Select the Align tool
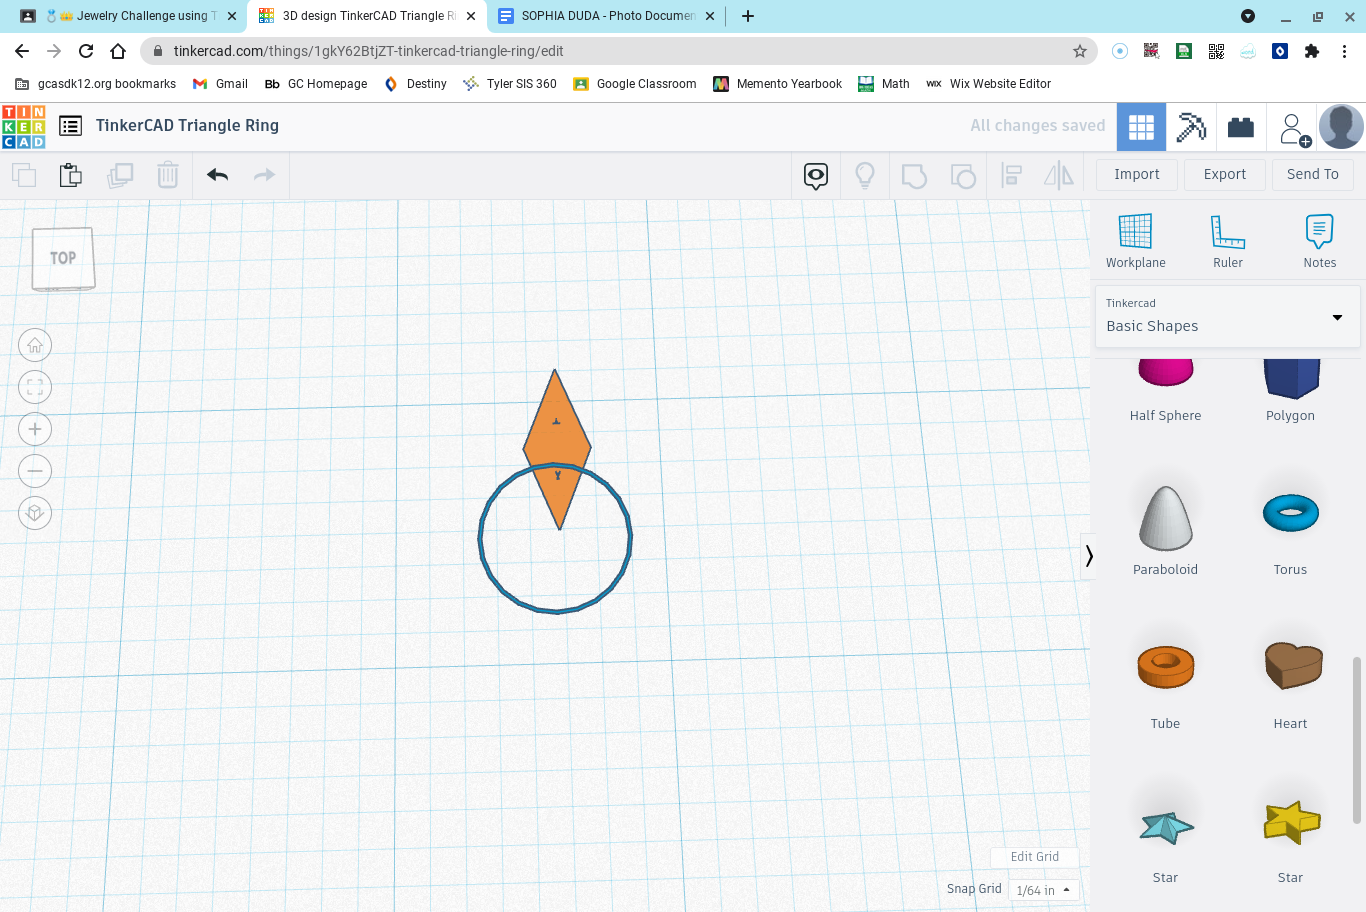1366x912 pixels. point(1011,175)
